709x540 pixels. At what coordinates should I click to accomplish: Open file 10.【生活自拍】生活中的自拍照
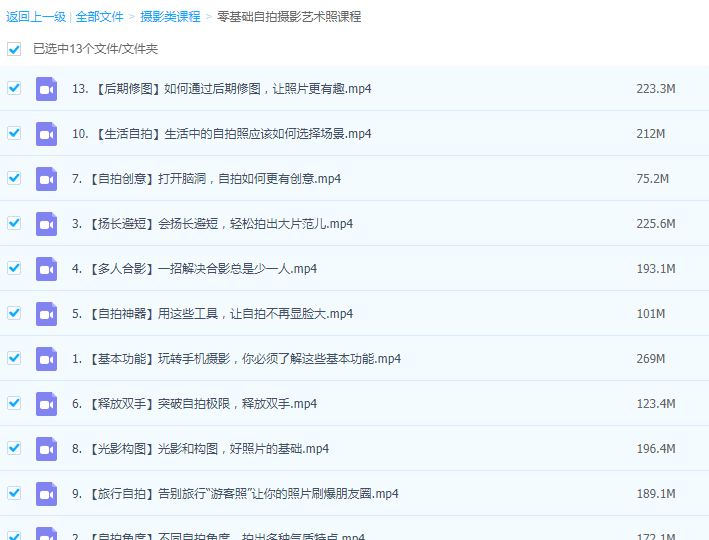(x=222, y=134)
